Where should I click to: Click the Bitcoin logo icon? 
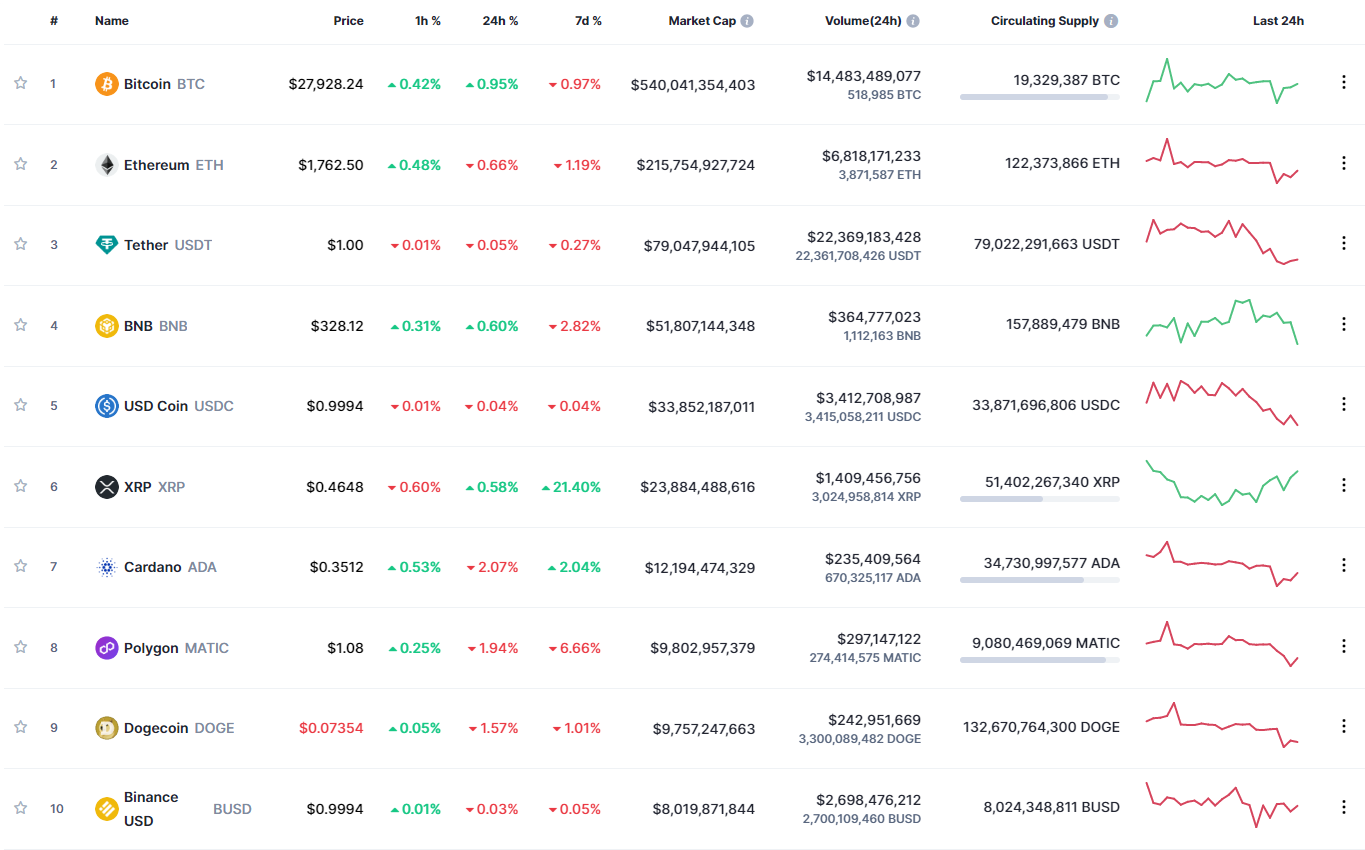coord(106,84)
